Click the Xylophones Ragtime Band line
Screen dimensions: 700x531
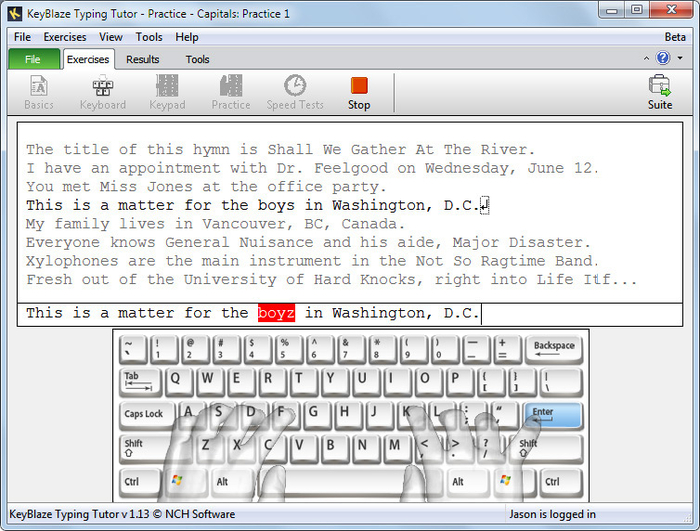[312, 261]
